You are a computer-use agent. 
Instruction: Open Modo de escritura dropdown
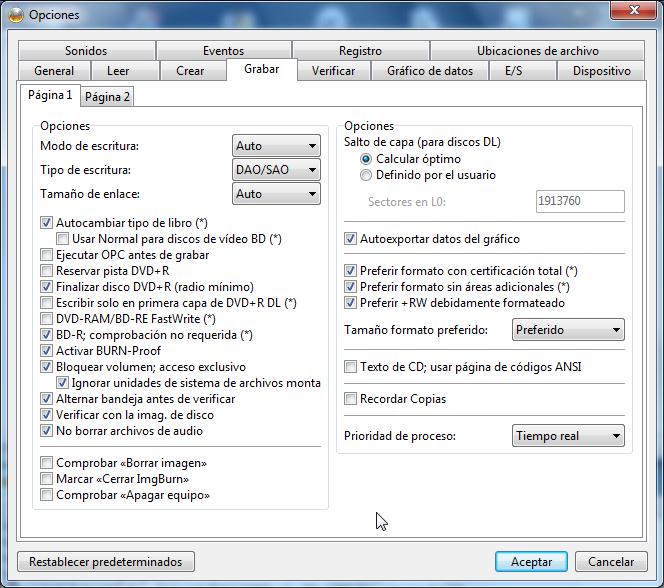pos(276,146)
